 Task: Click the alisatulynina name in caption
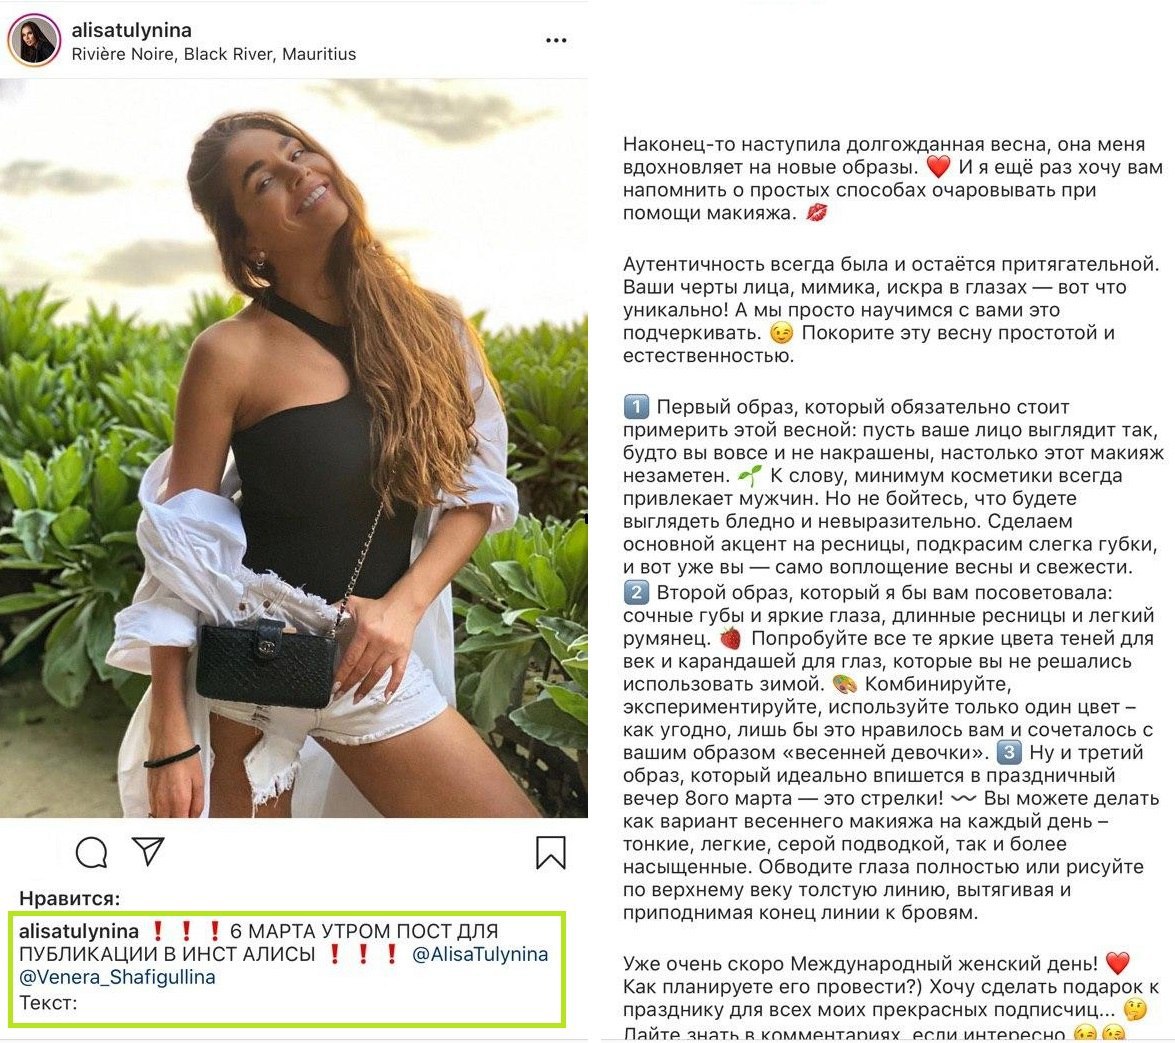click(x=79, y=931)
